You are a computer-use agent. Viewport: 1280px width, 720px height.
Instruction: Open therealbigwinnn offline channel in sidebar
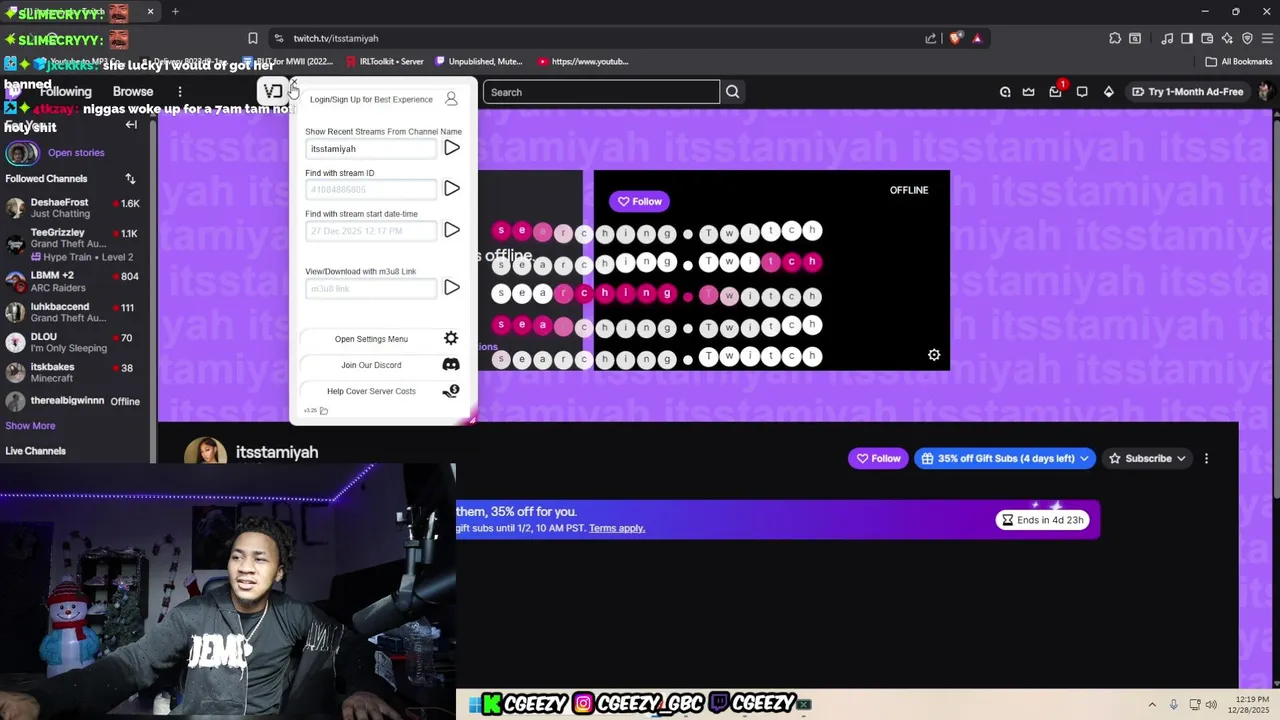click(x=75, y=401)
